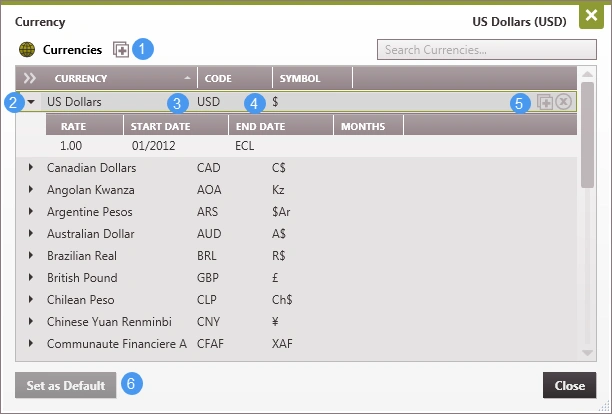Click the add currency icon beside Currencies
The height and width of the screenshot is (414, 612).
[121, 49]
